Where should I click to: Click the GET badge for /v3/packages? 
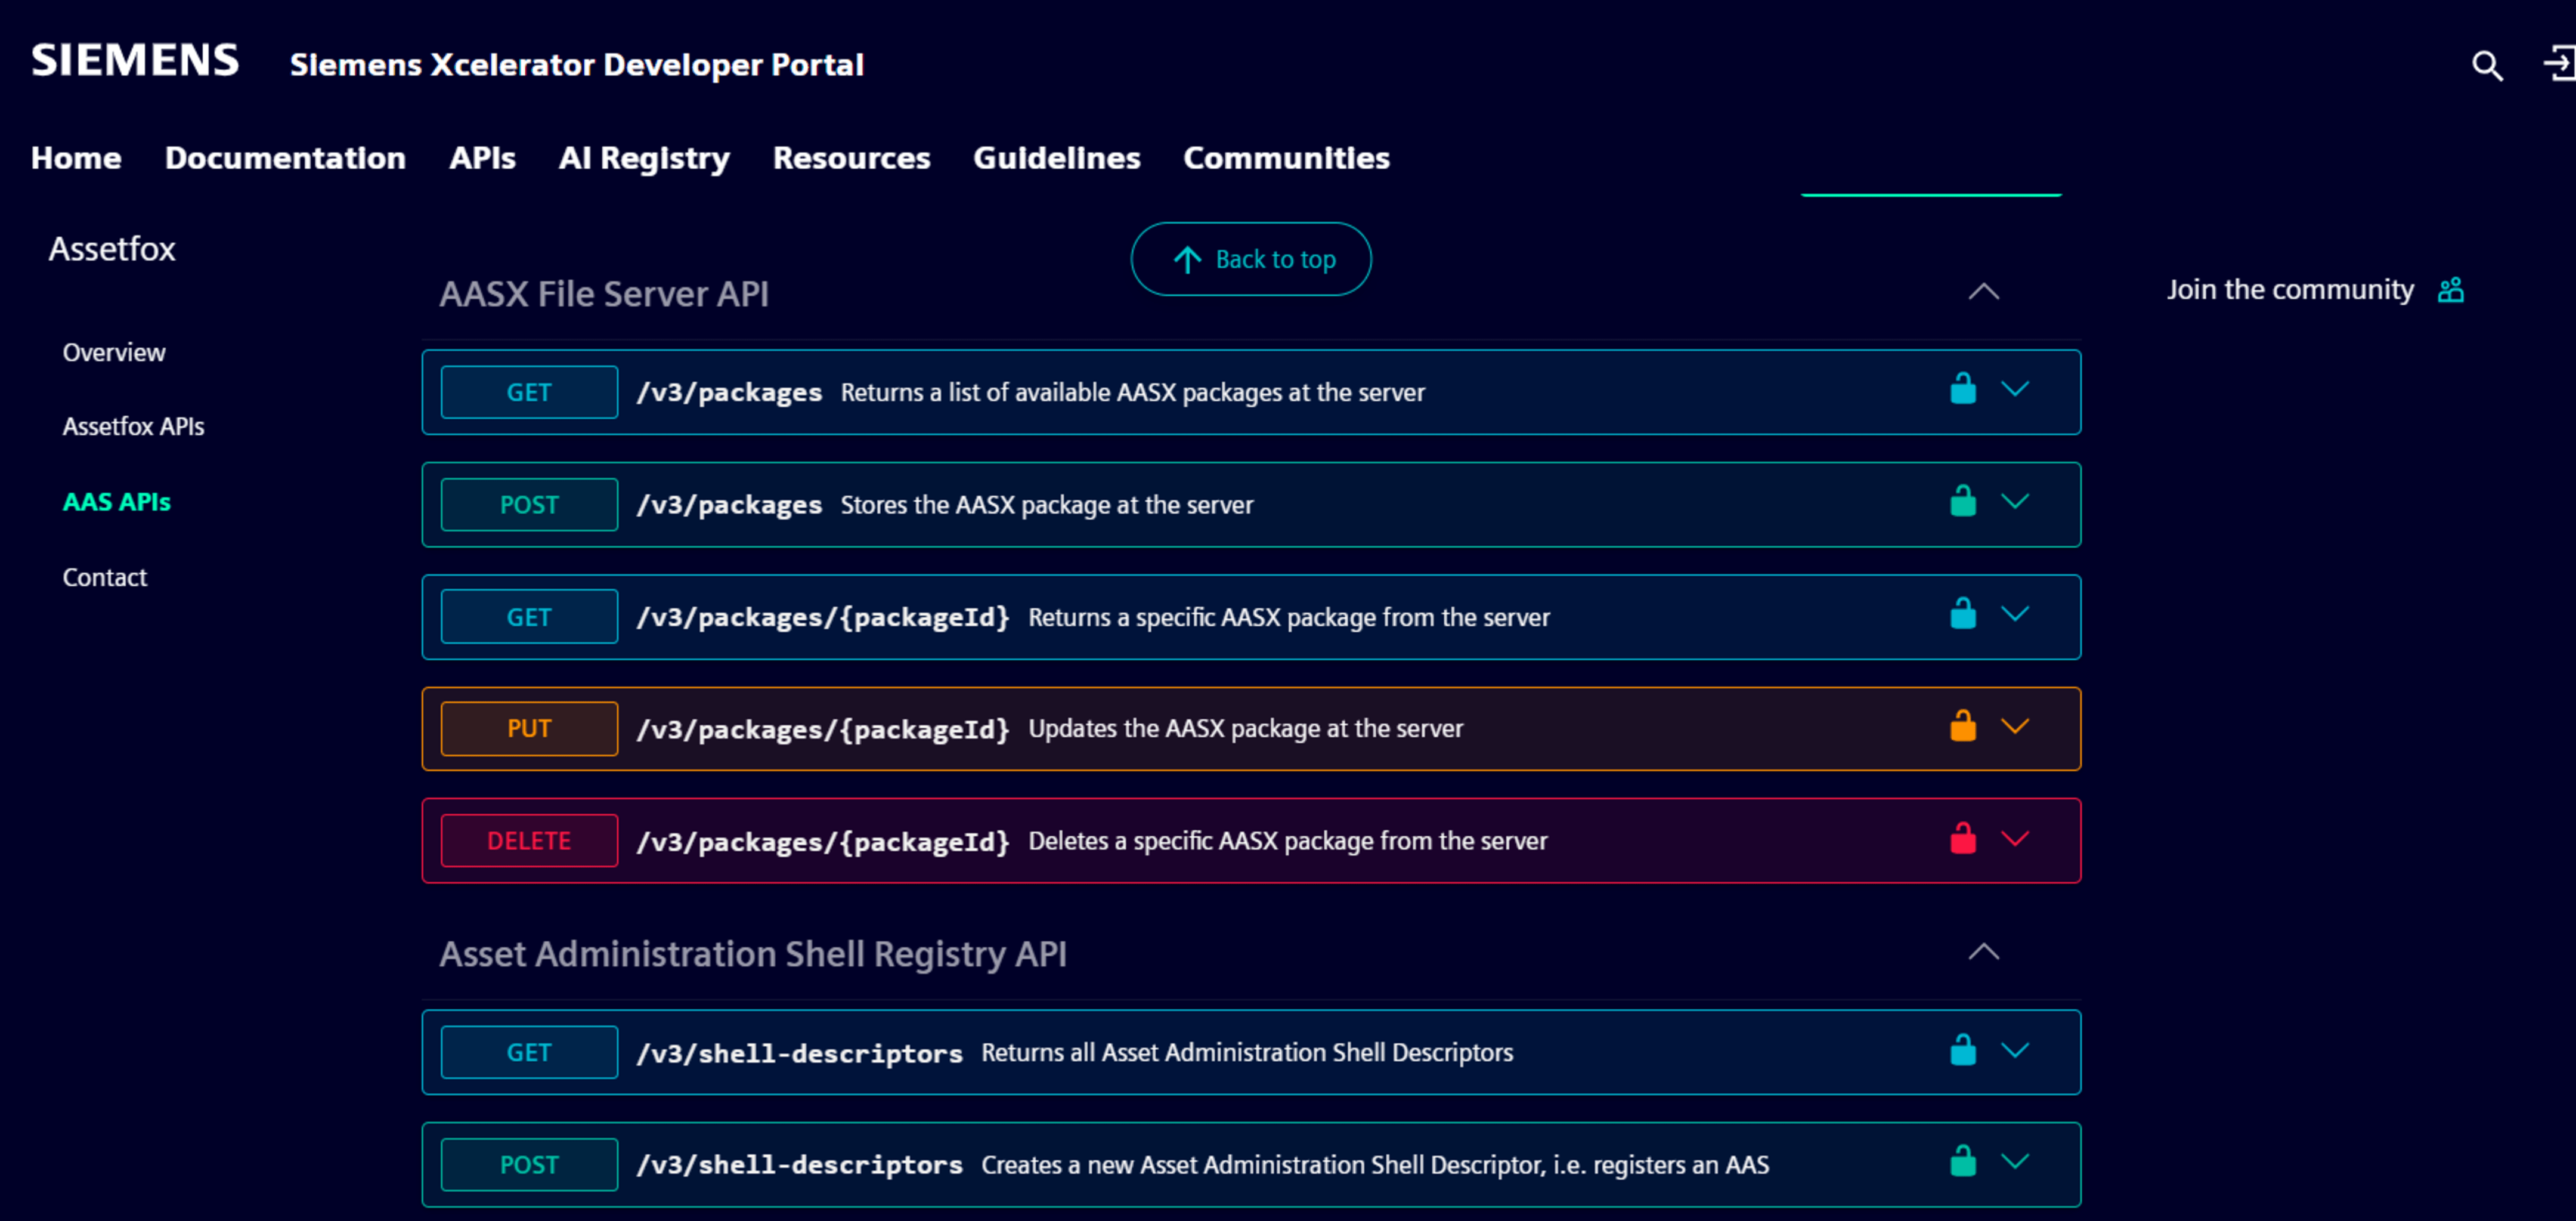tap(529, 392)
